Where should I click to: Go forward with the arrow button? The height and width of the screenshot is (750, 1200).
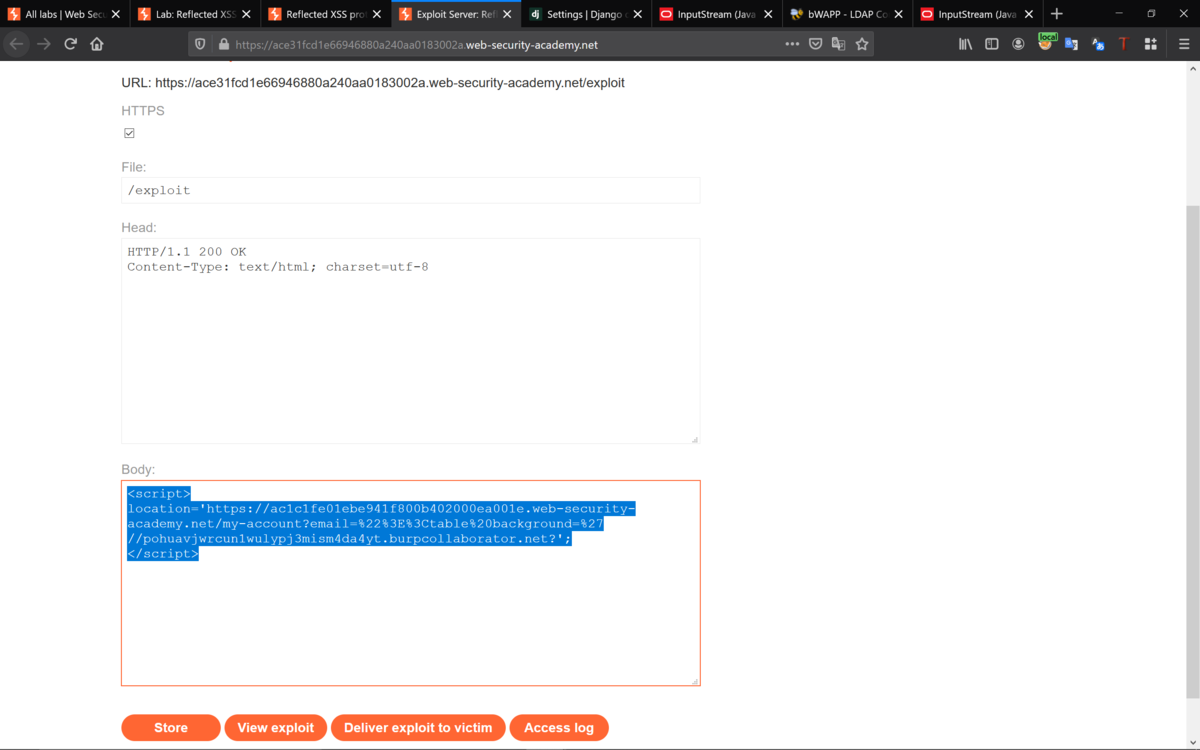click(x=43, y=44)
